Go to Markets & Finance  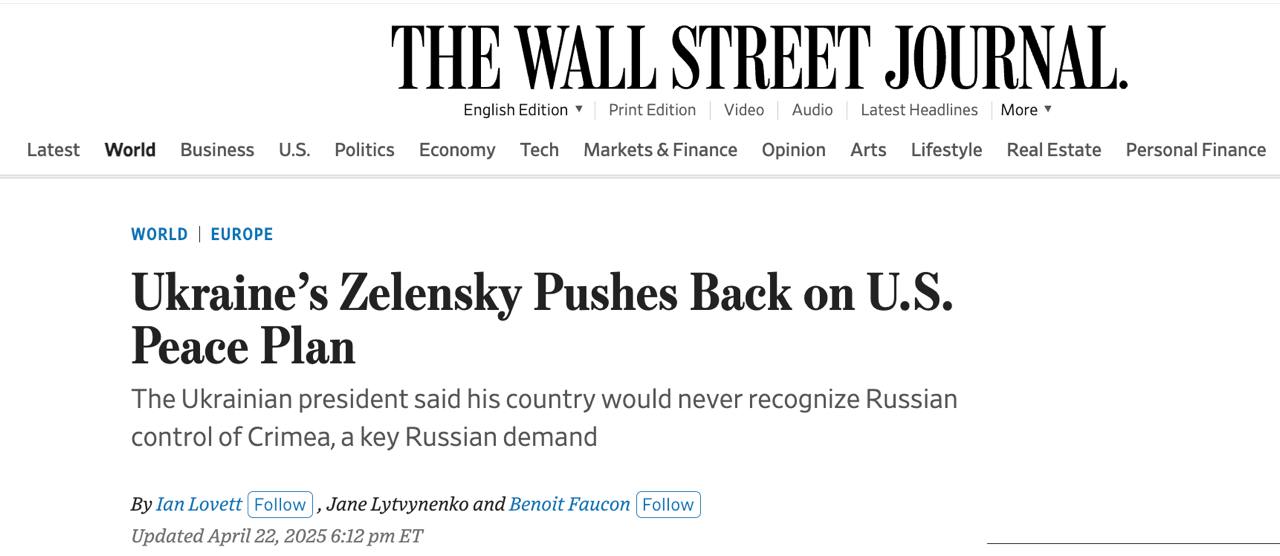click(660, 150)
